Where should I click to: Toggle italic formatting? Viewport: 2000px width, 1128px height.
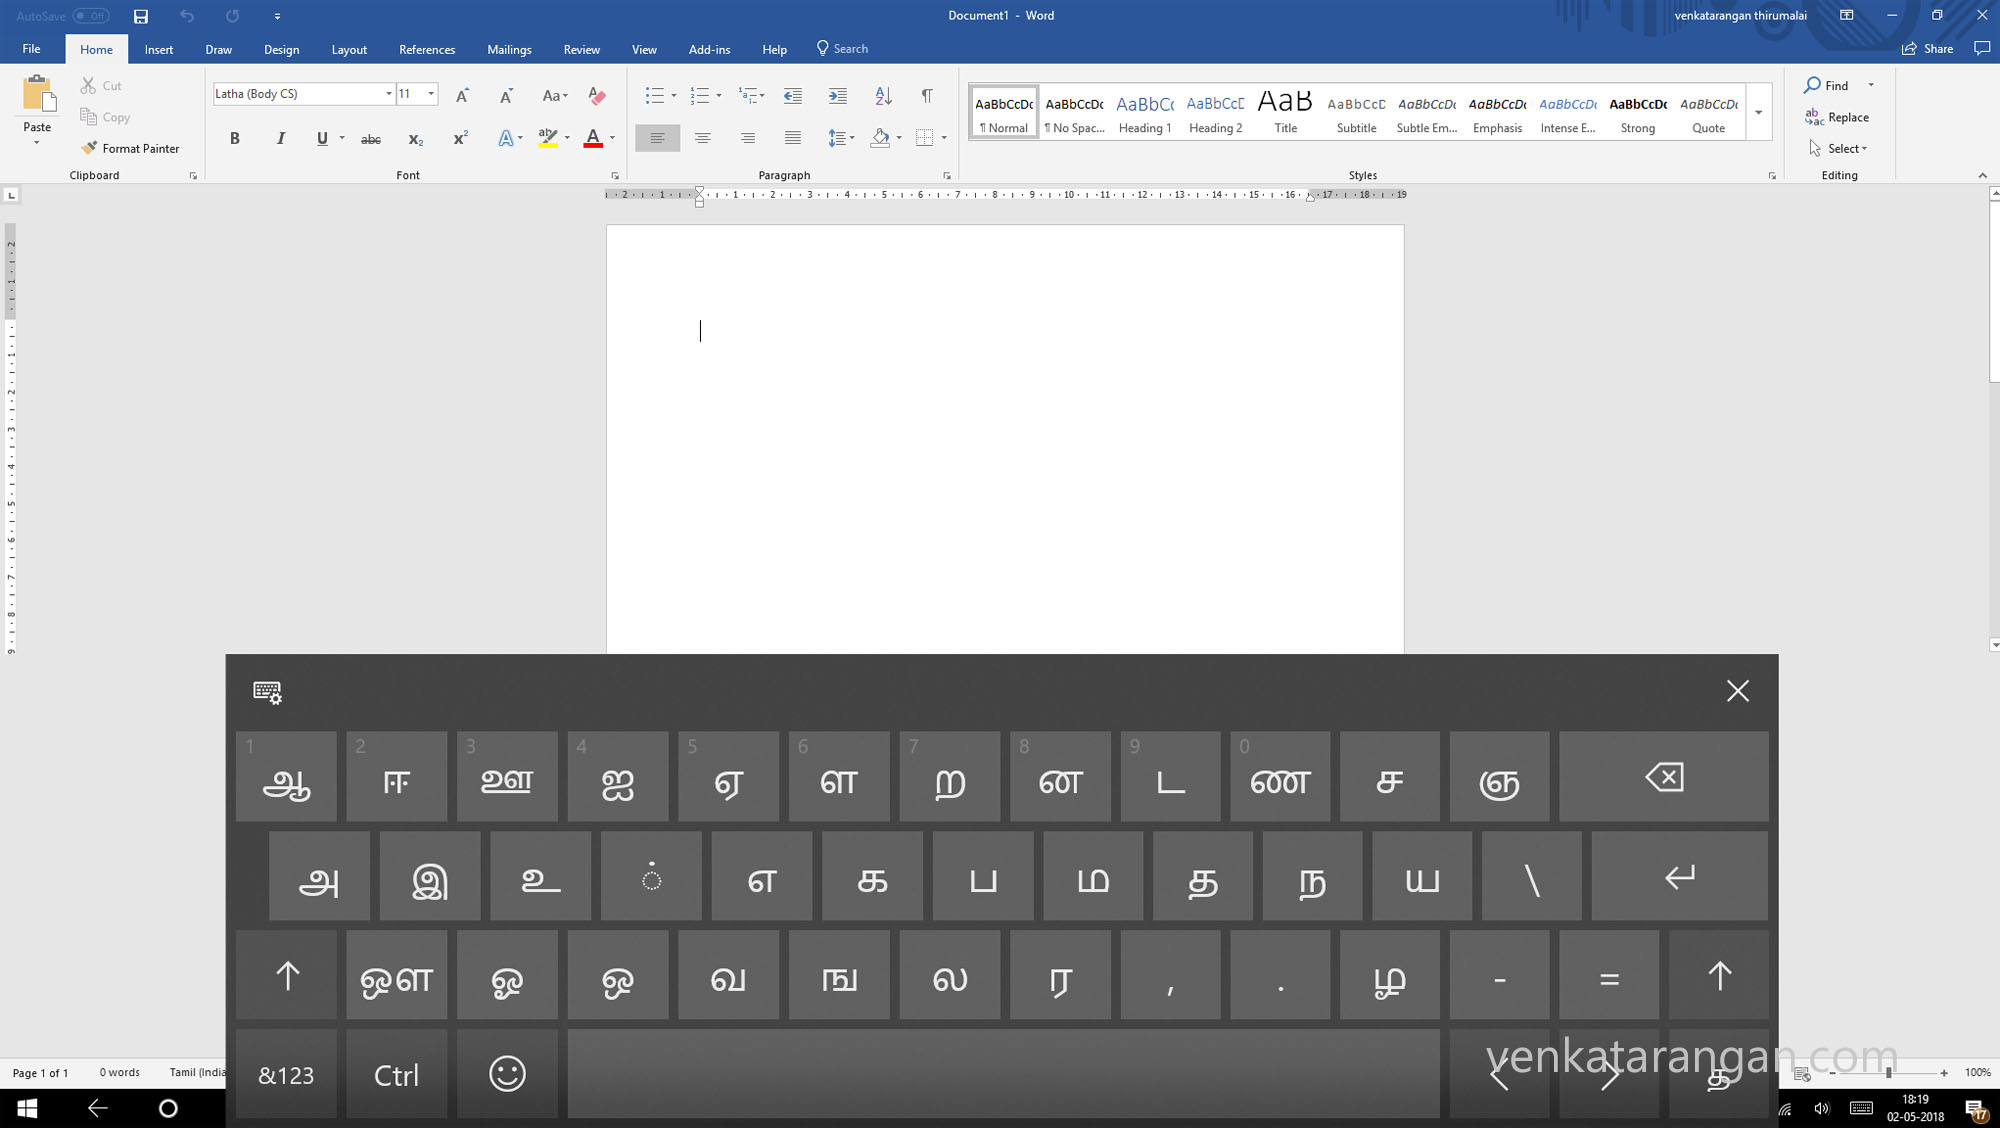280,139
